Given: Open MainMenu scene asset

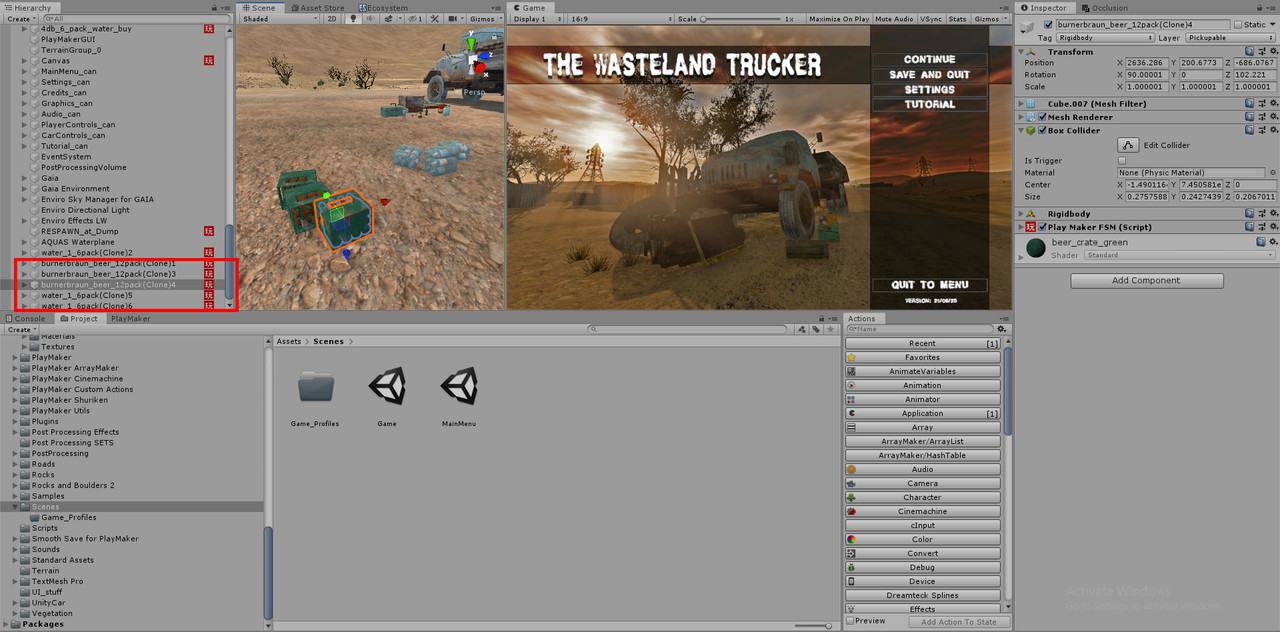Looking at the screenshot, I should [x=459, y=386].
